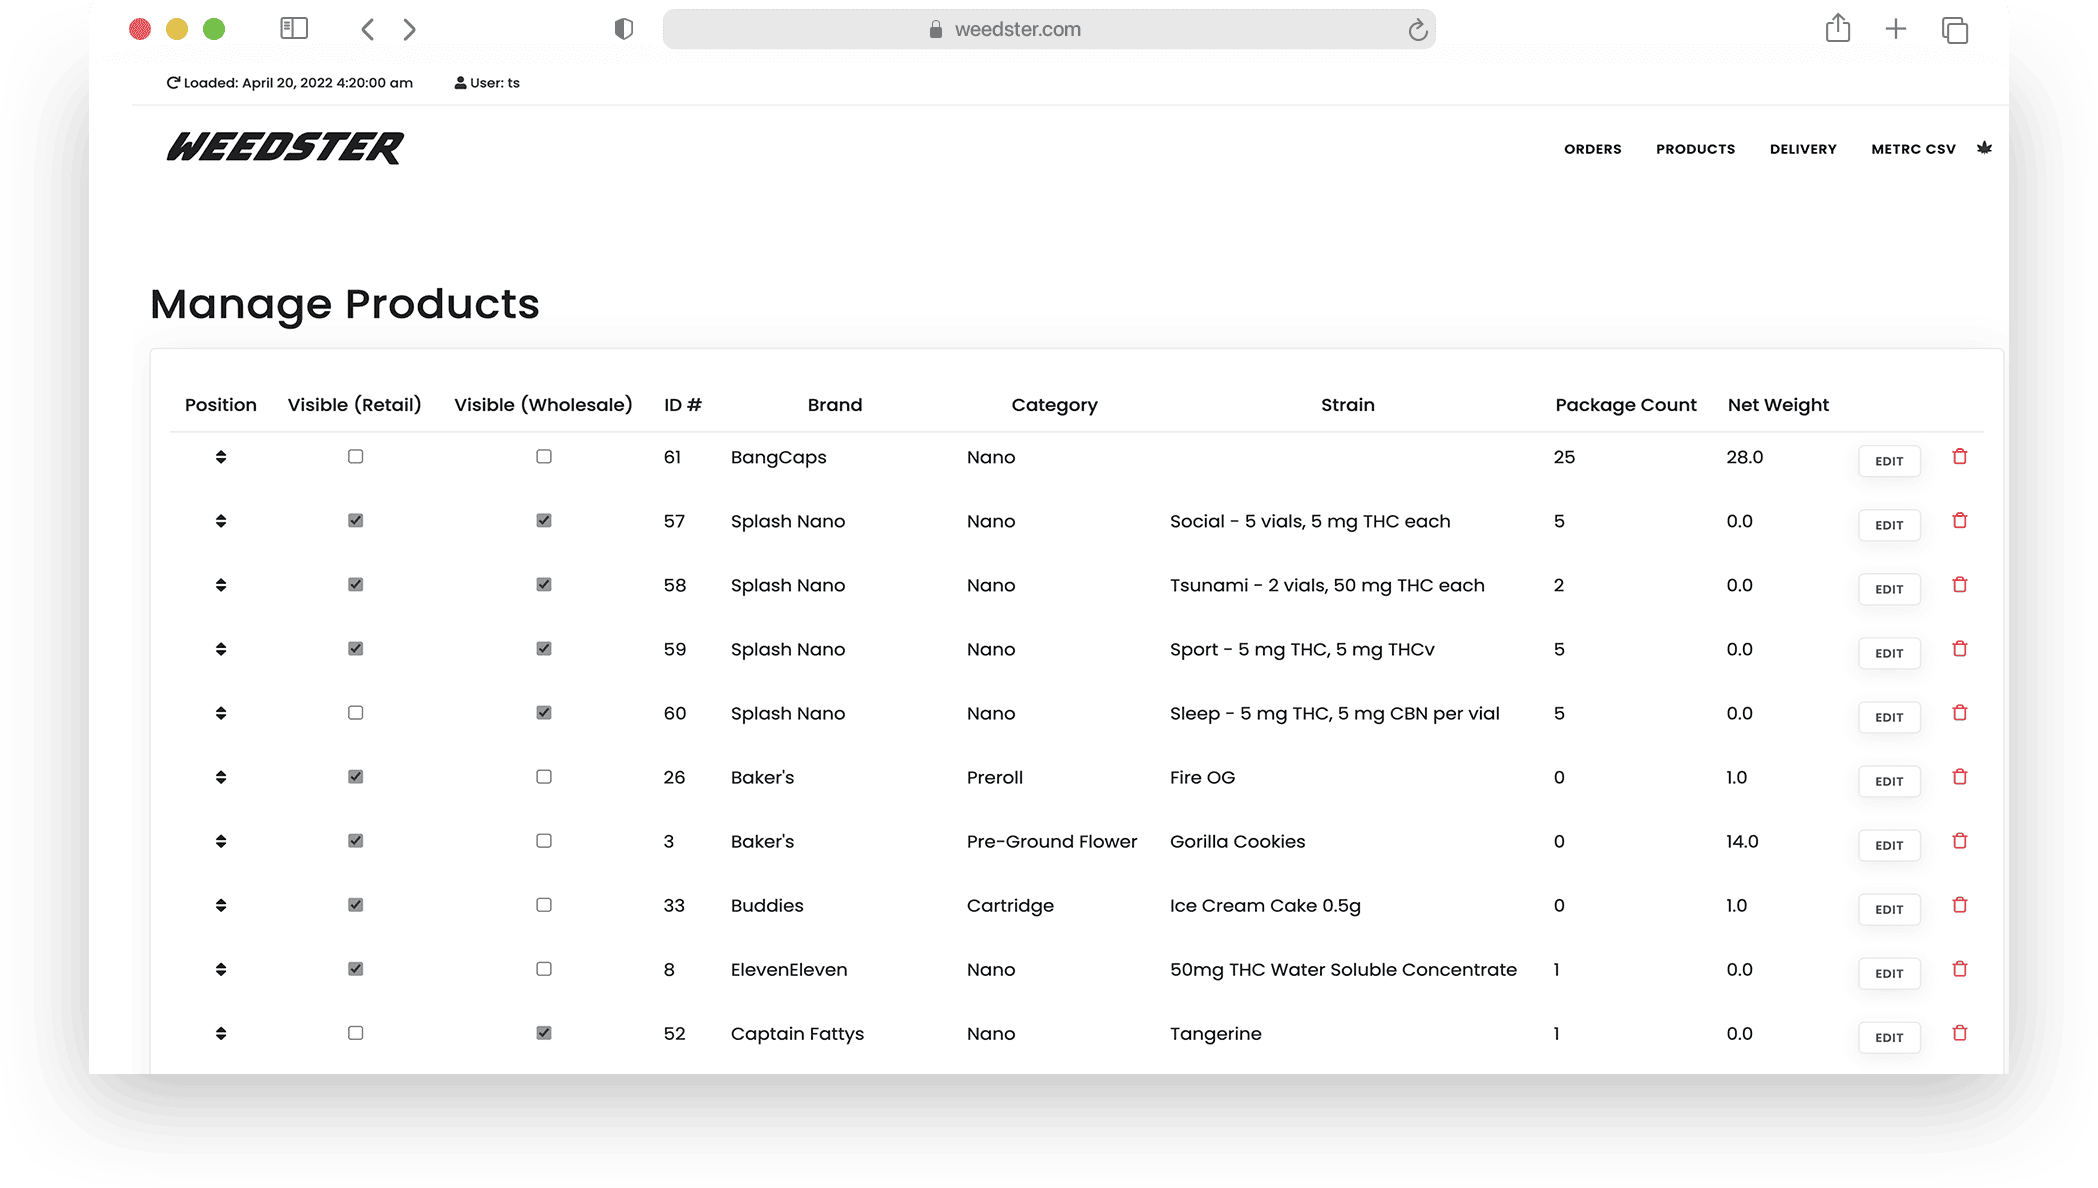
Task: Open the browser share icon
Action: tap(1837, 29)
